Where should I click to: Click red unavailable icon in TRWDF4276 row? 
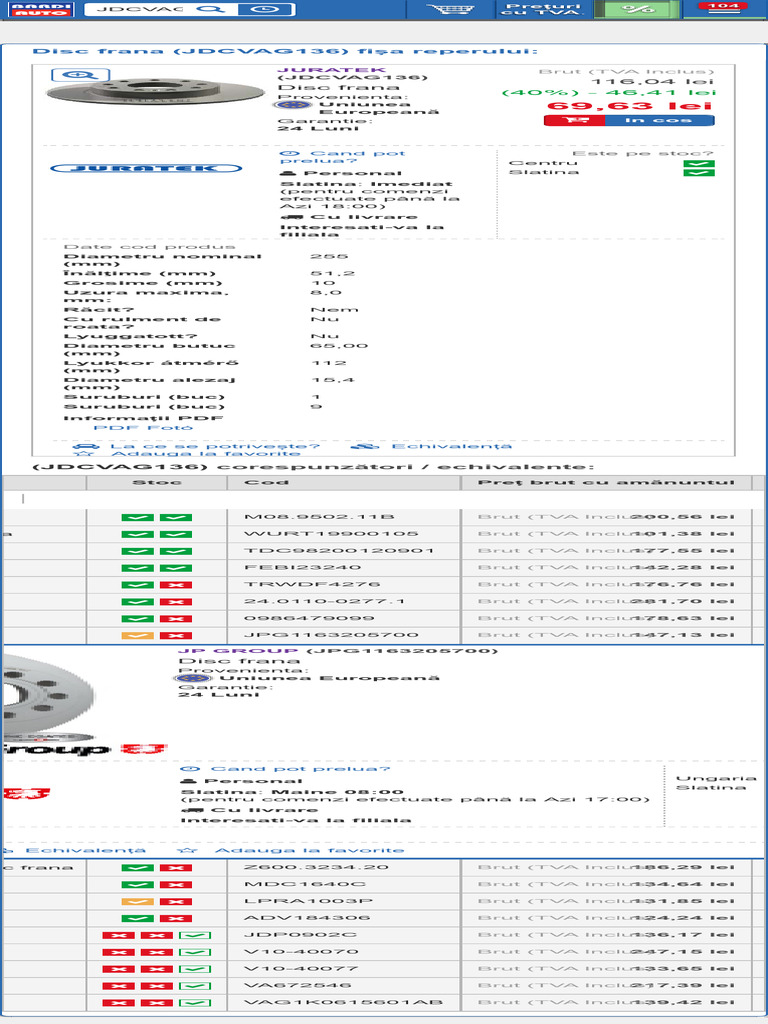[176, 584]
